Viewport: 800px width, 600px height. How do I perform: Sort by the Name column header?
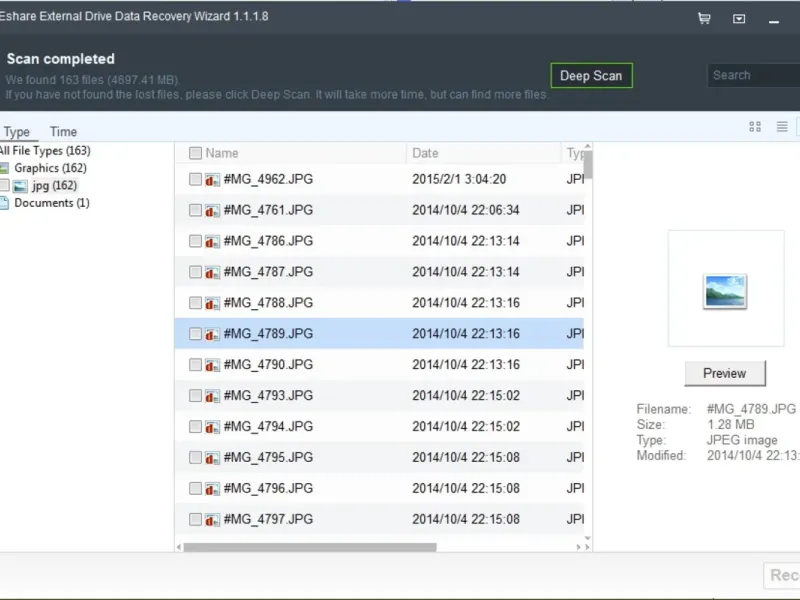point(222,153)
